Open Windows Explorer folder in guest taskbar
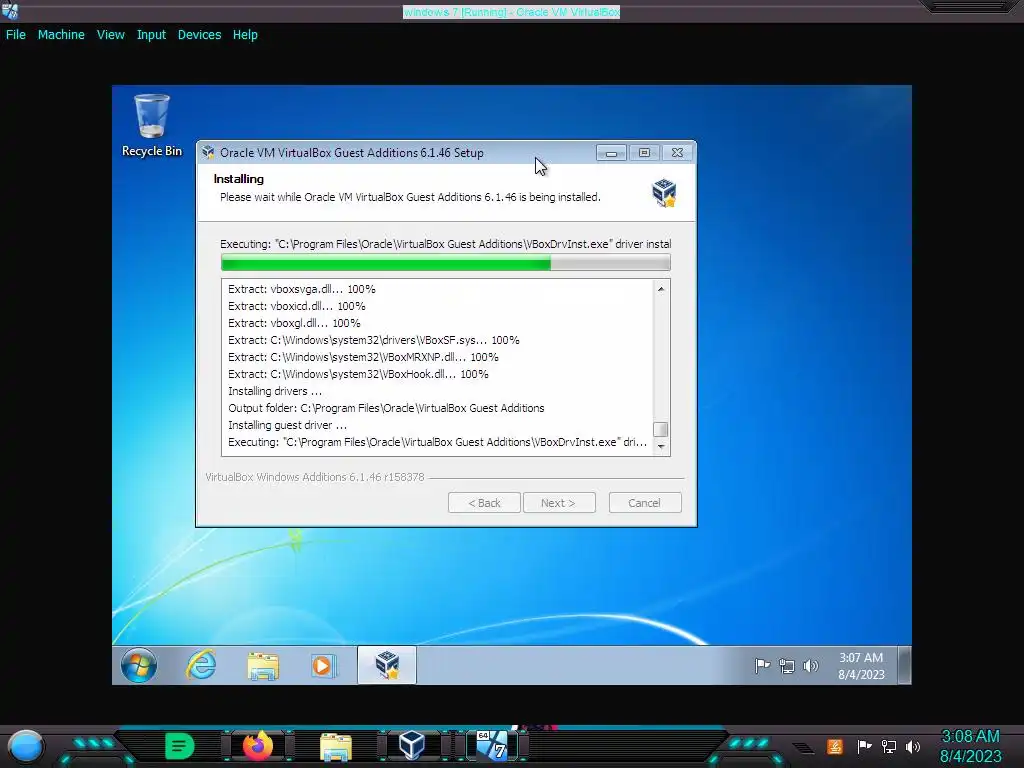The width and height of the screenshot is (1024, 768). tap(263, 666)
